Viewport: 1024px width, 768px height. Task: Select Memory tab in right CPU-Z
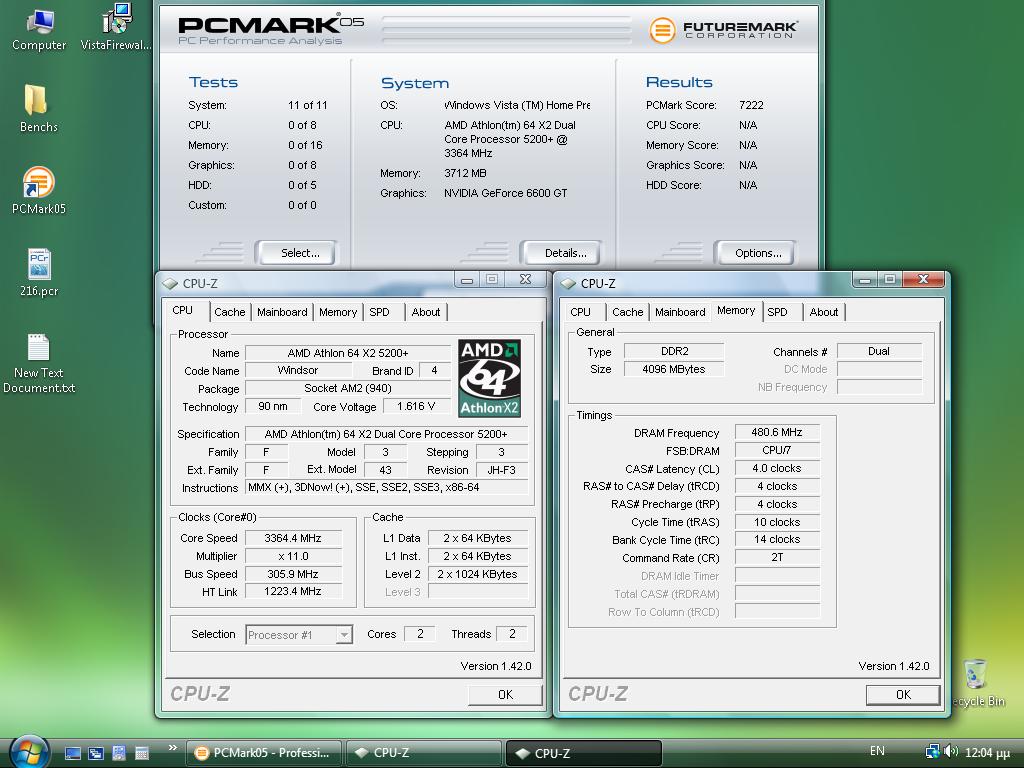tap(736, 311)
